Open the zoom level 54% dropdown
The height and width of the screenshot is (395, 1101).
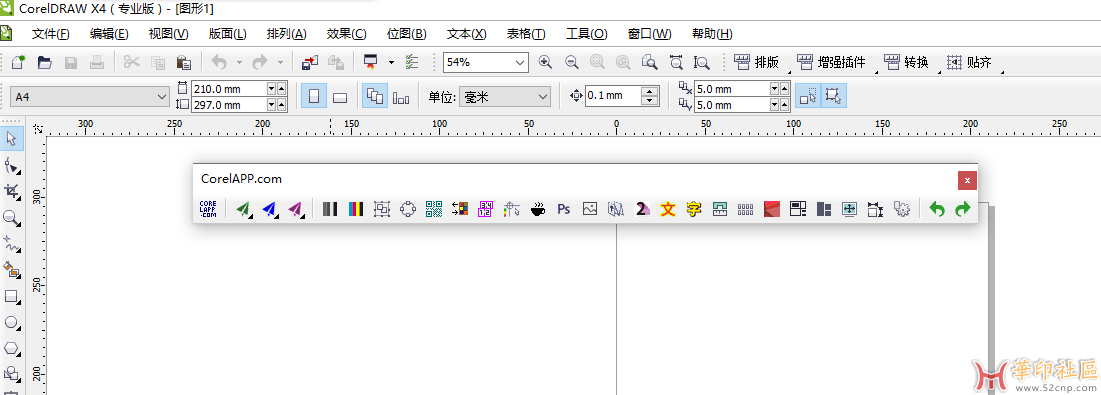point(520,62)
